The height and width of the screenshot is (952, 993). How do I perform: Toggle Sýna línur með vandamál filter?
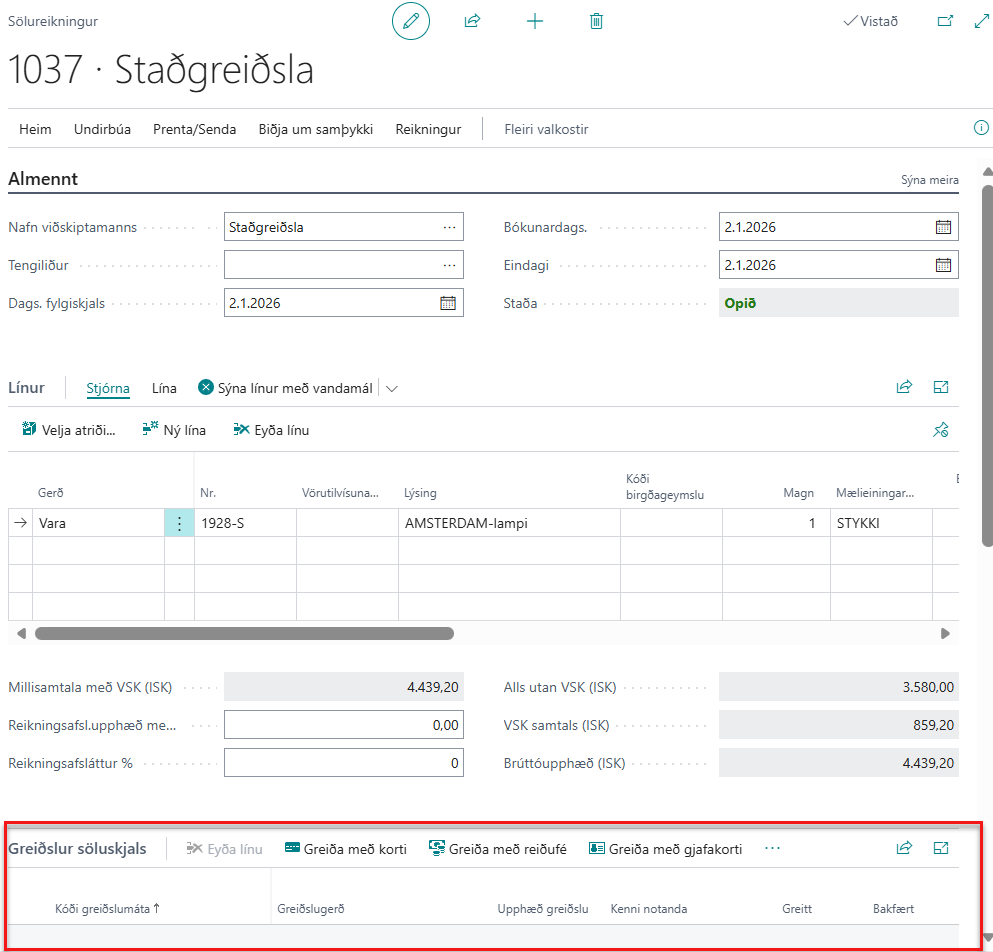coord(285,388)
